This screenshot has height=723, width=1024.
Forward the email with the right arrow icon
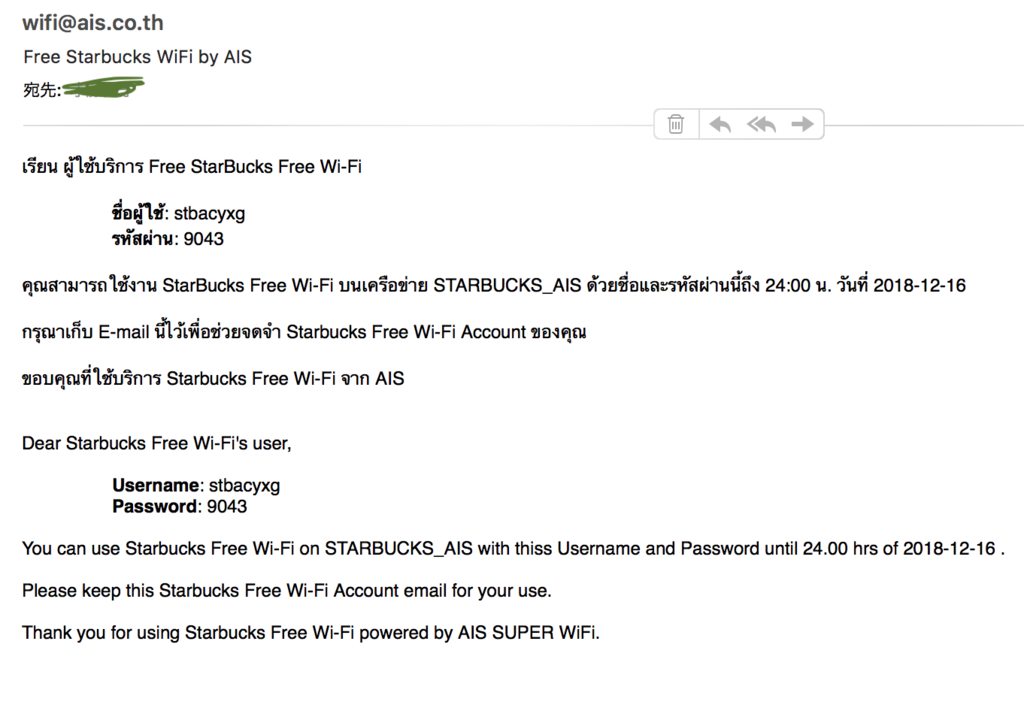803,124
